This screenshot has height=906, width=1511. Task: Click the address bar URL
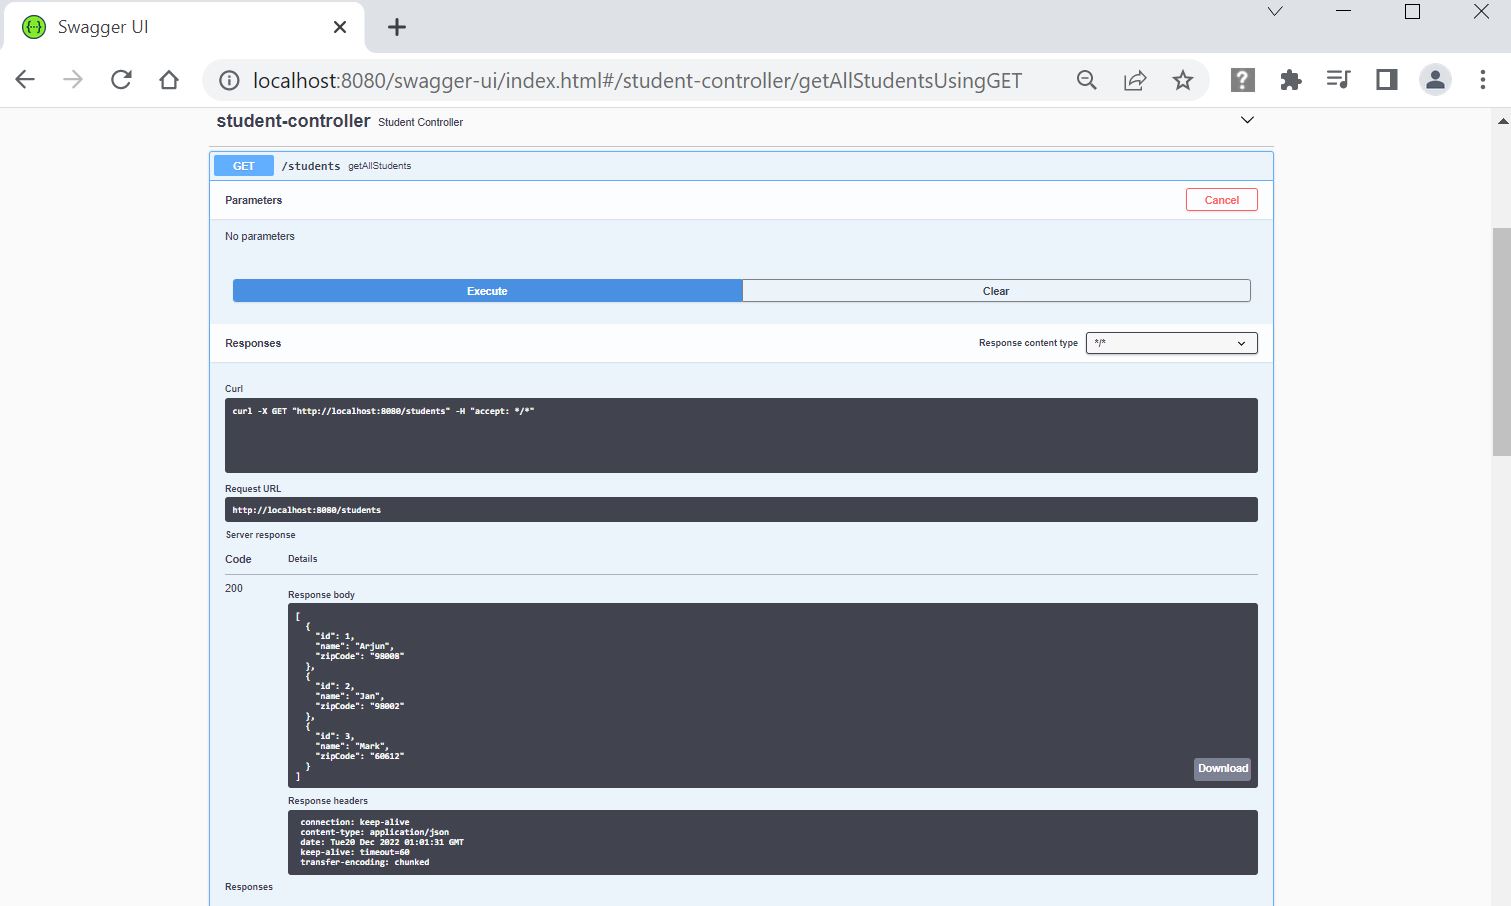click(637, 81)
